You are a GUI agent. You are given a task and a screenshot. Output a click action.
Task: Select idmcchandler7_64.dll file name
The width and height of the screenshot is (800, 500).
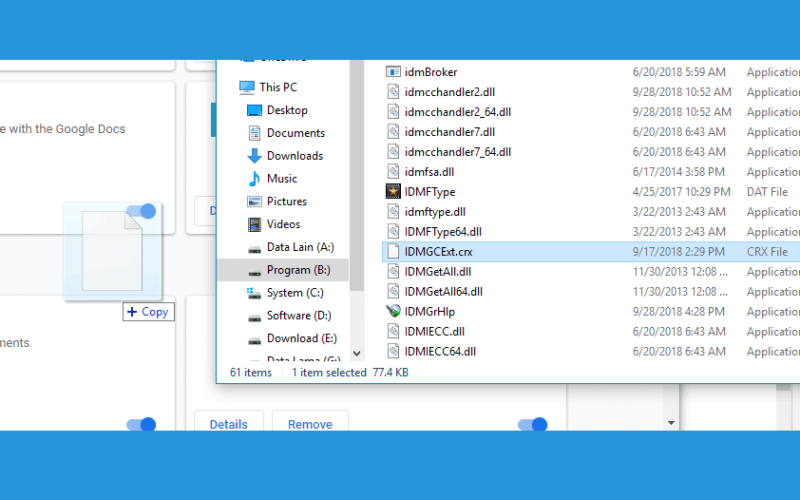458,152
